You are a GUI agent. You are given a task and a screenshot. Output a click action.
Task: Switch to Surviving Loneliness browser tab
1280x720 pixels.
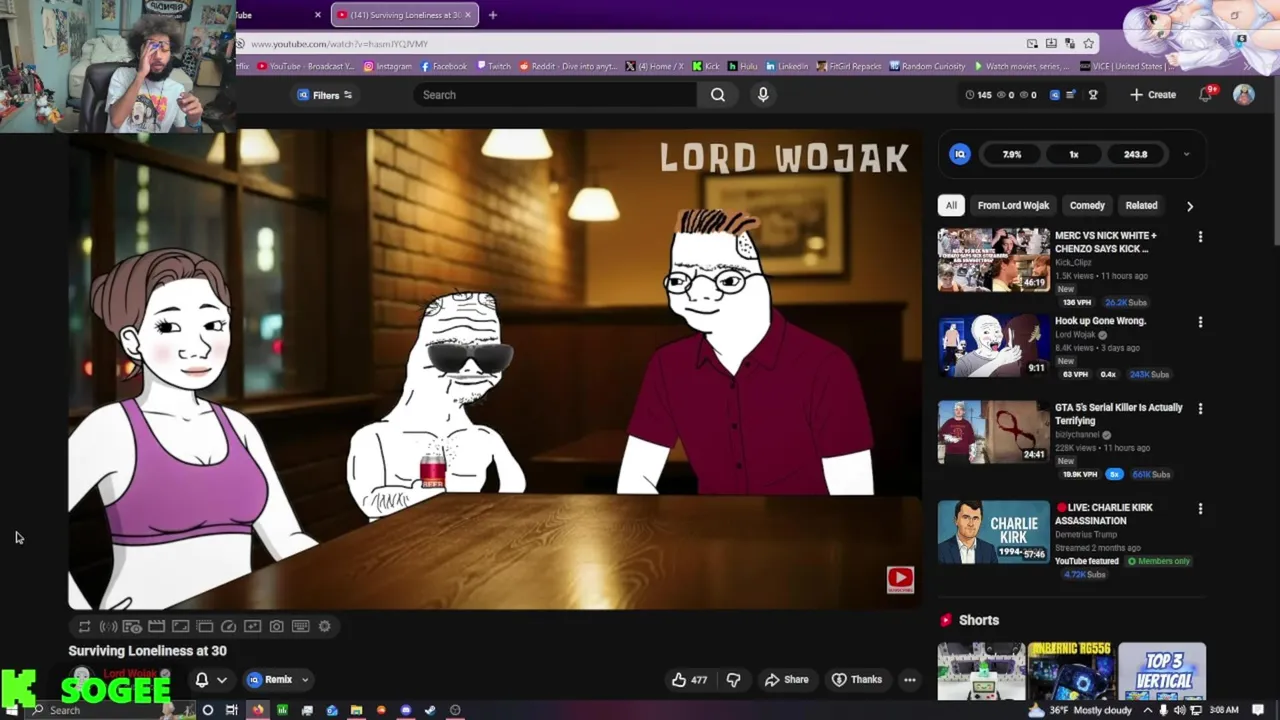tap(404, 15)
